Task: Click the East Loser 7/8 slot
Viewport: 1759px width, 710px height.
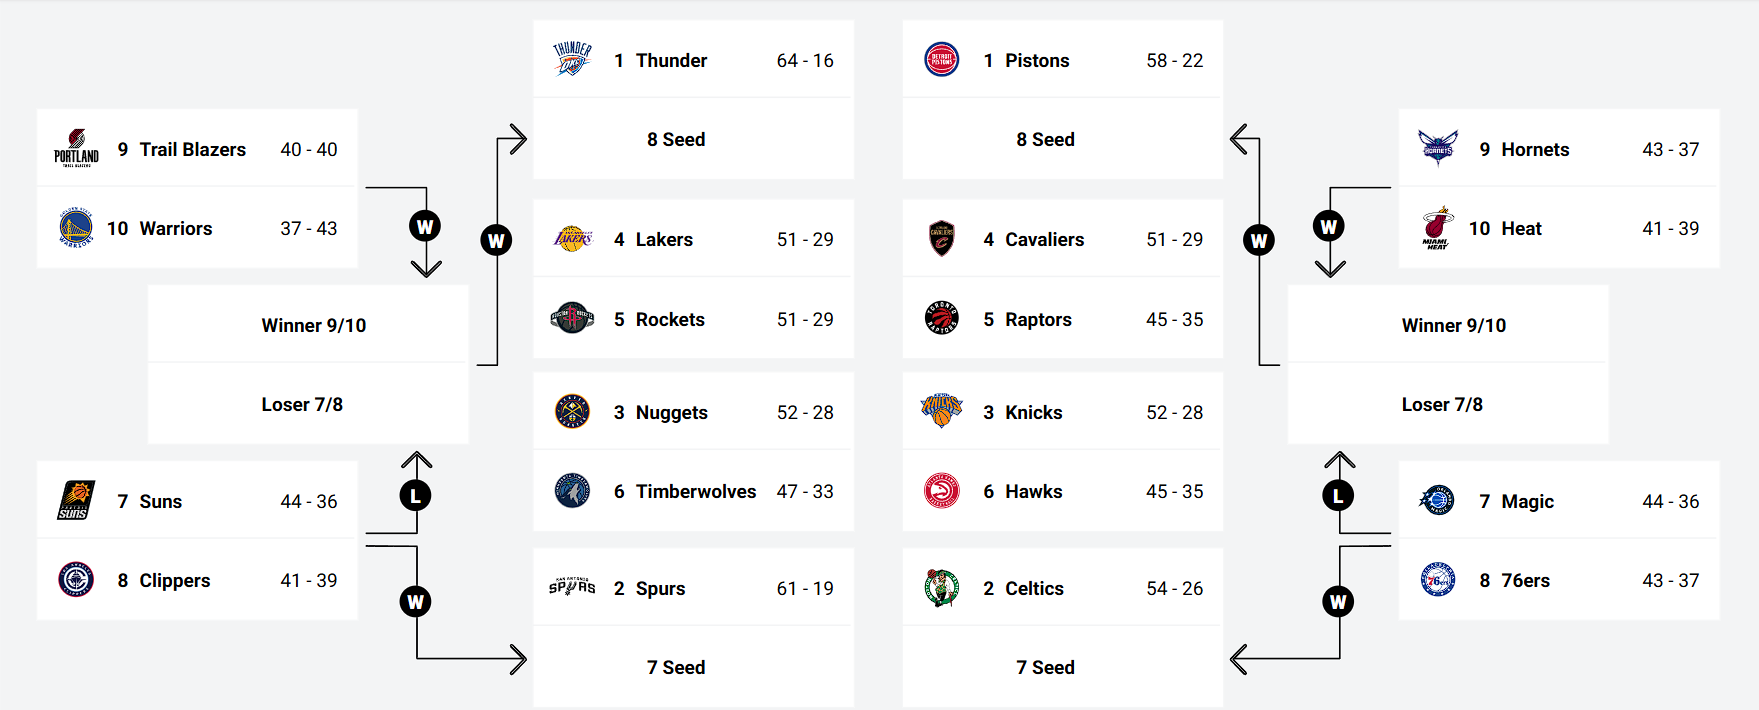Action: 1441,404
